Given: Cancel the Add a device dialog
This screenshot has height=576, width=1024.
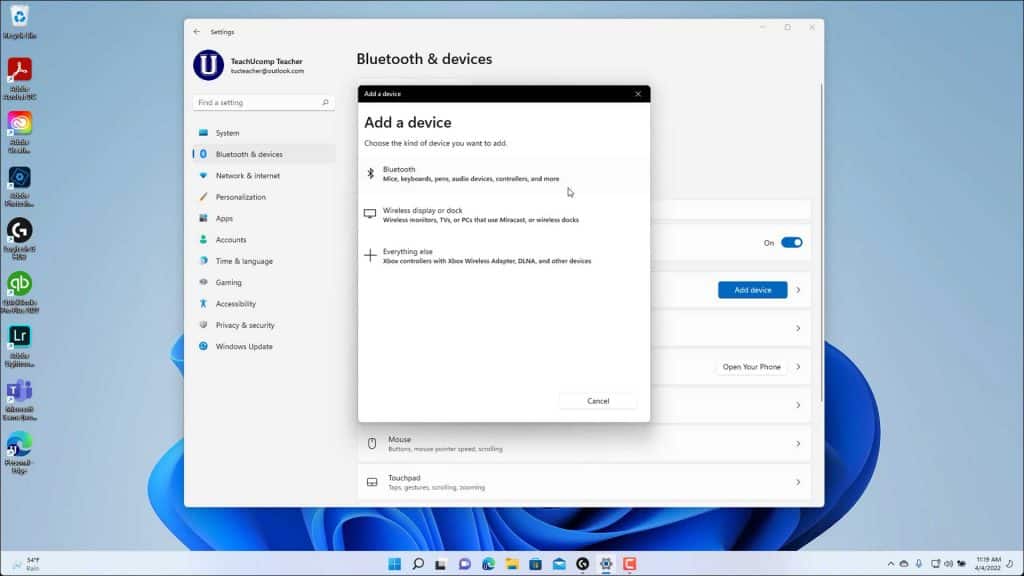Looking at the screenshot, I should (597, 400).
